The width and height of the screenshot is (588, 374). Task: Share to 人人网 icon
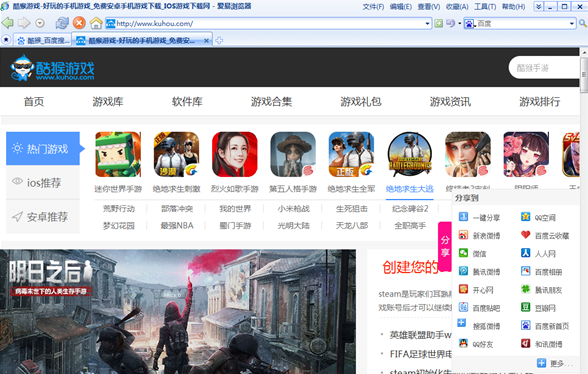tap(525, 253)
